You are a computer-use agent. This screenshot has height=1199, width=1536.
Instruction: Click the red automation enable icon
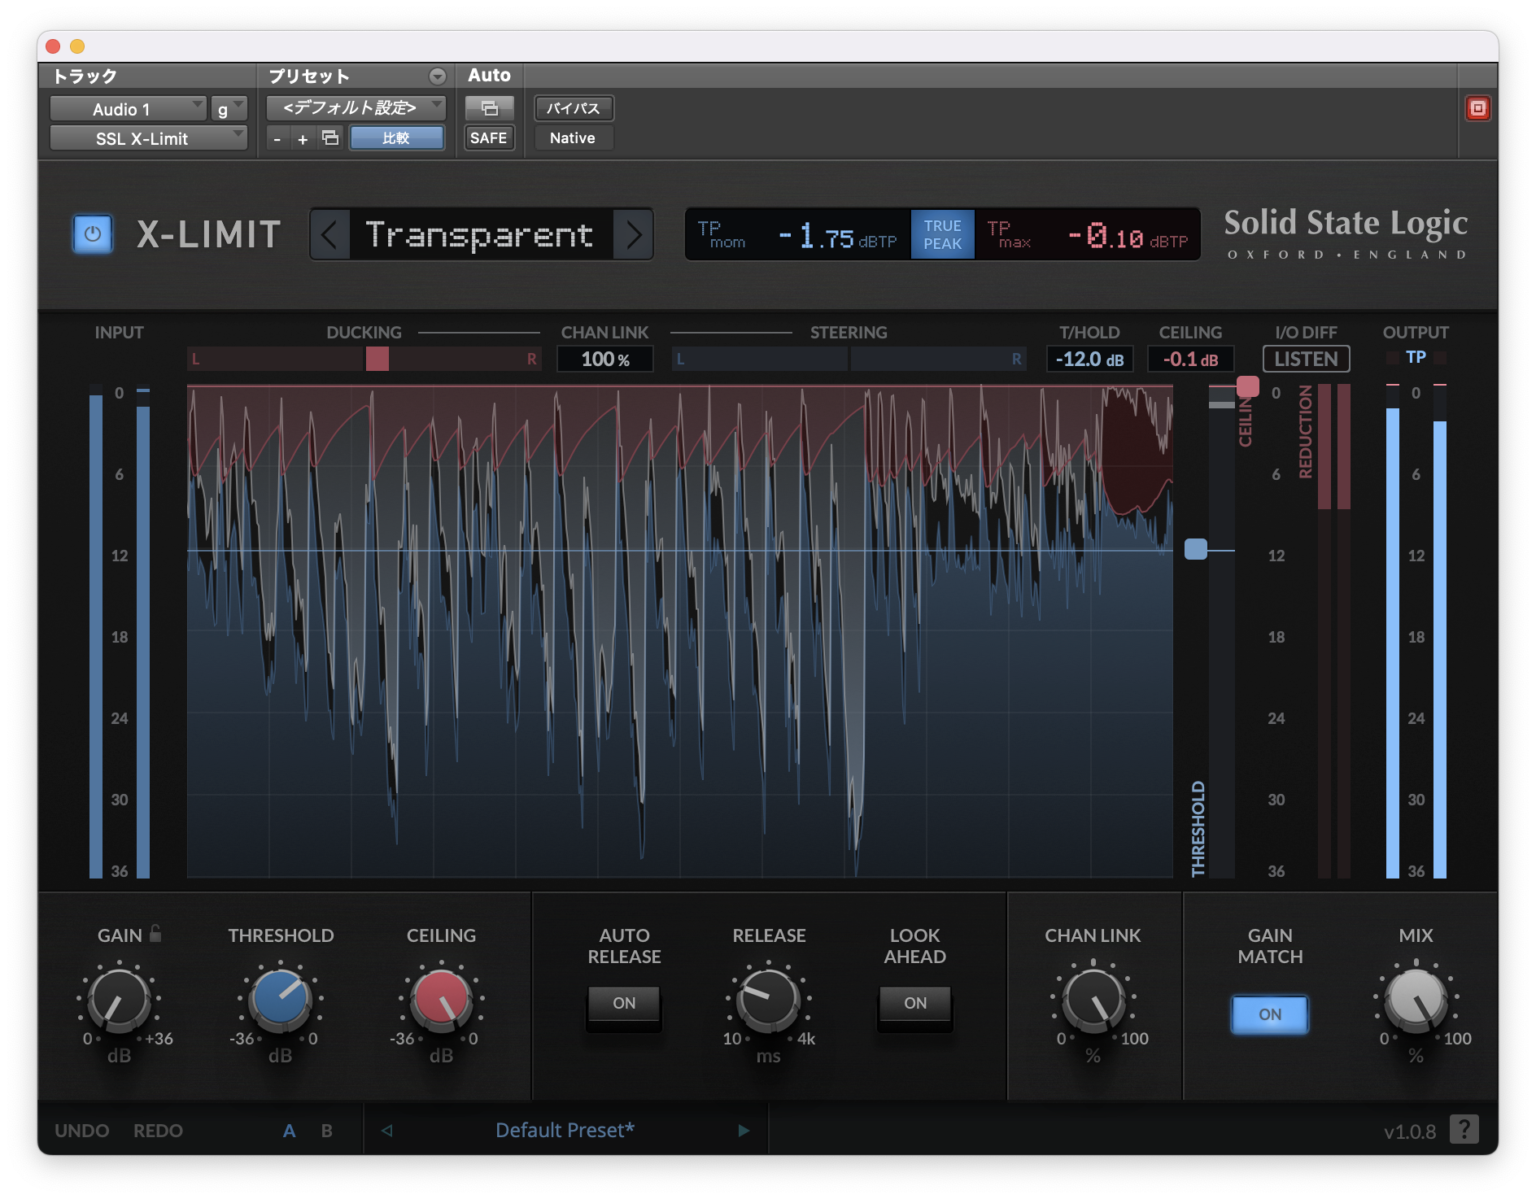coord(1477,107)
